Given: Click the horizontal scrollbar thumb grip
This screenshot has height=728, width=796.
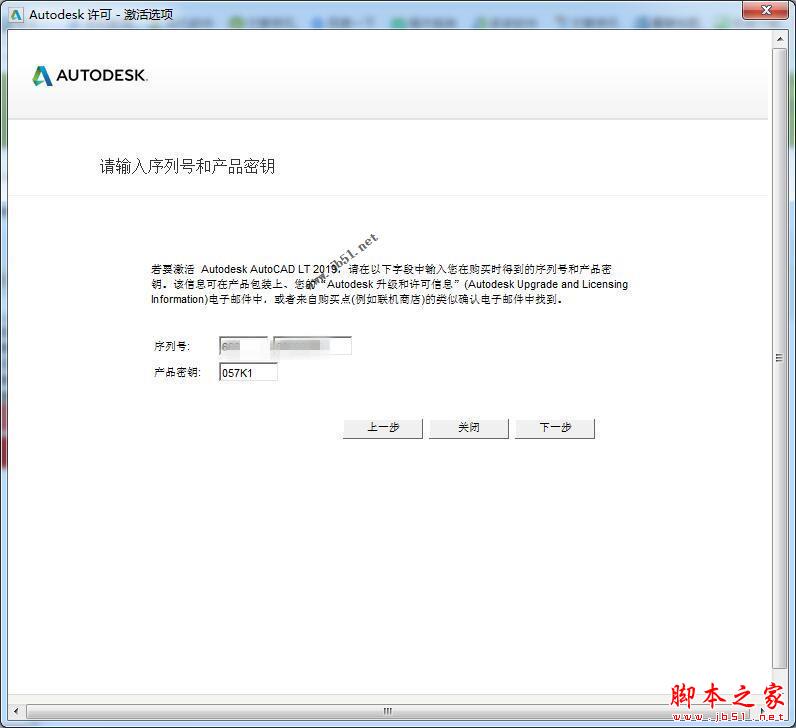Looking at the screenshot, I should tap(388, 711).
